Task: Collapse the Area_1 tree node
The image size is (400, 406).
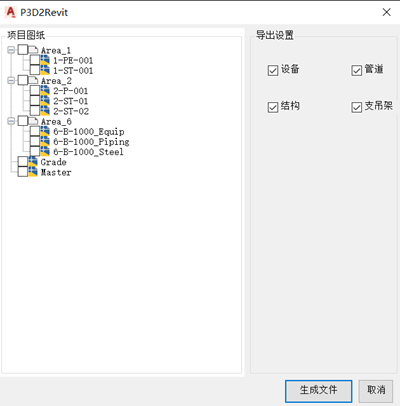Action: [x=11, y=50]
